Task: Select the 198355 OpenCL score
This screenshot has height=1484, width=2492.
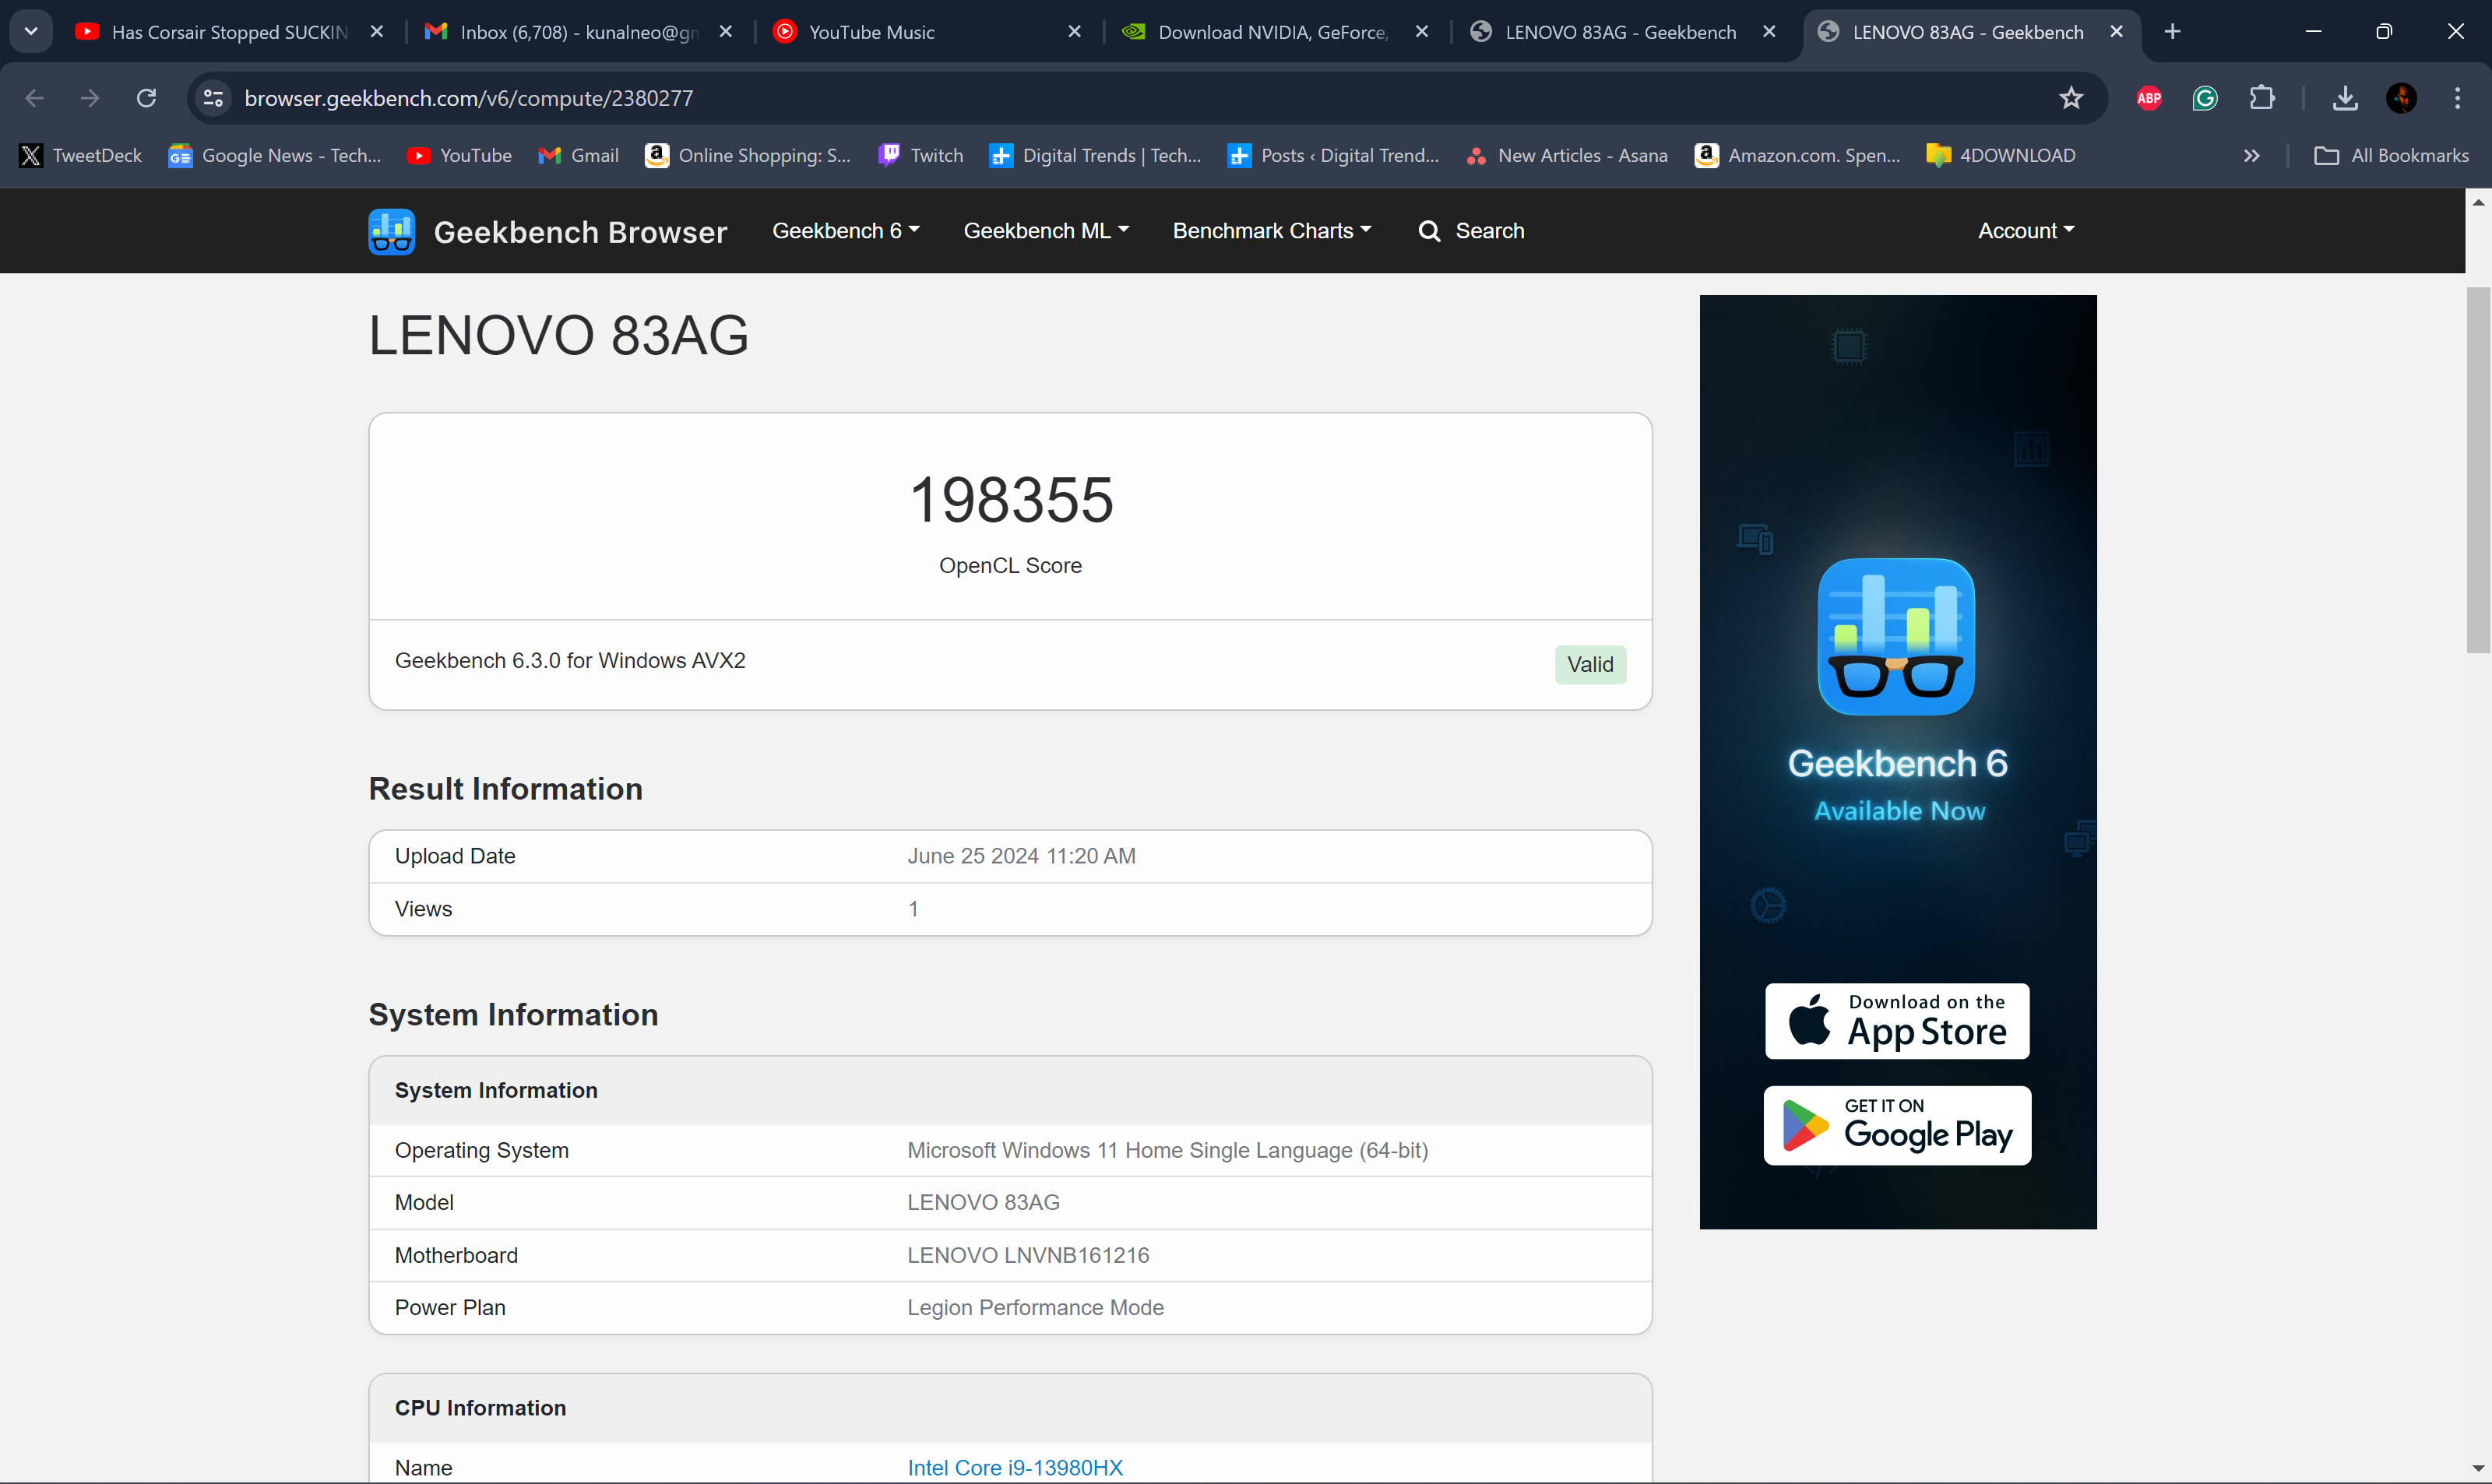Action: pos(1011,499)
